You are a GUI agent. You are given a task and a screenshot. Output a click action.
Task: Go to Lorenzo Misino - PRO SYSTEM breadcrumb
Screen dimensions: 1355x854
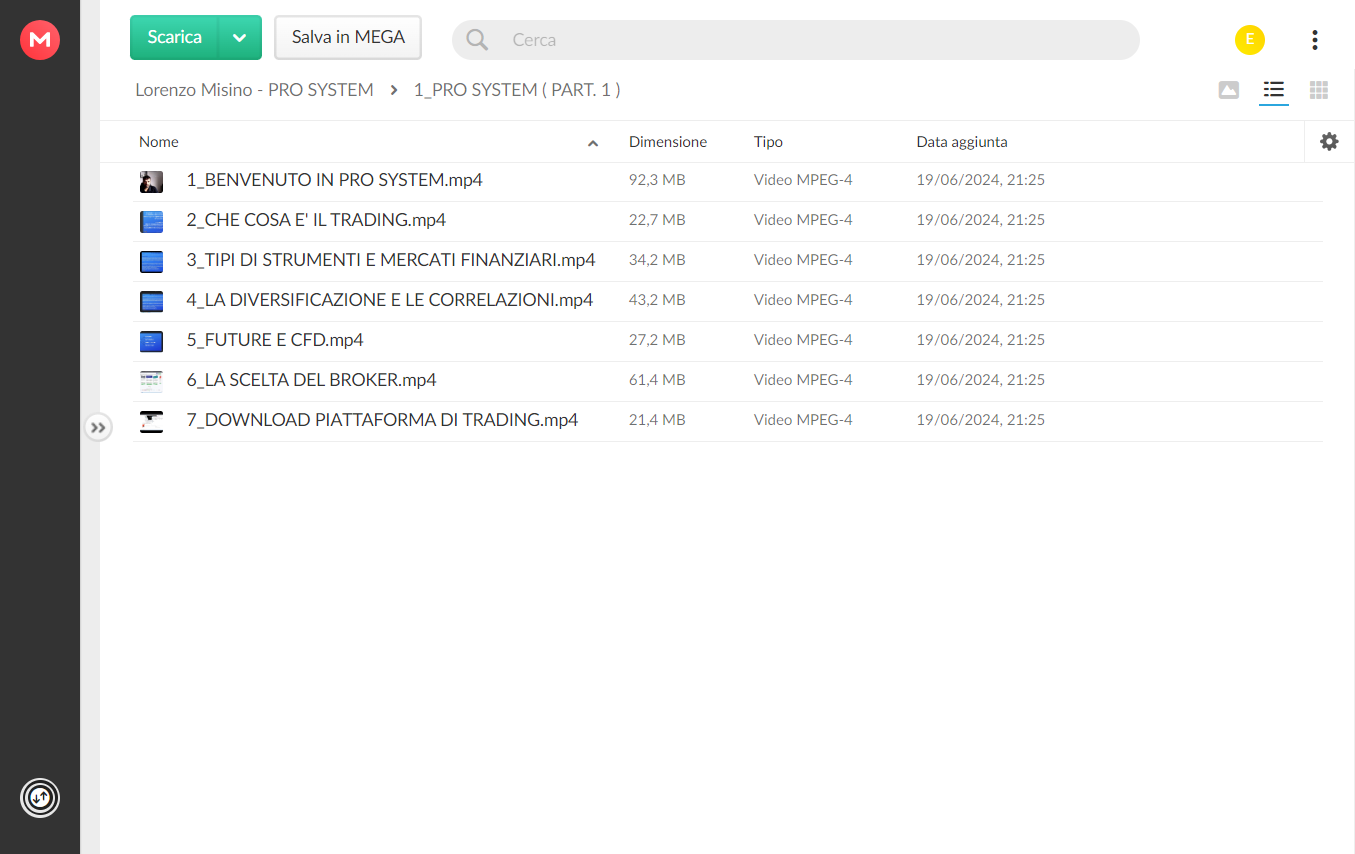tap(254, 90)
